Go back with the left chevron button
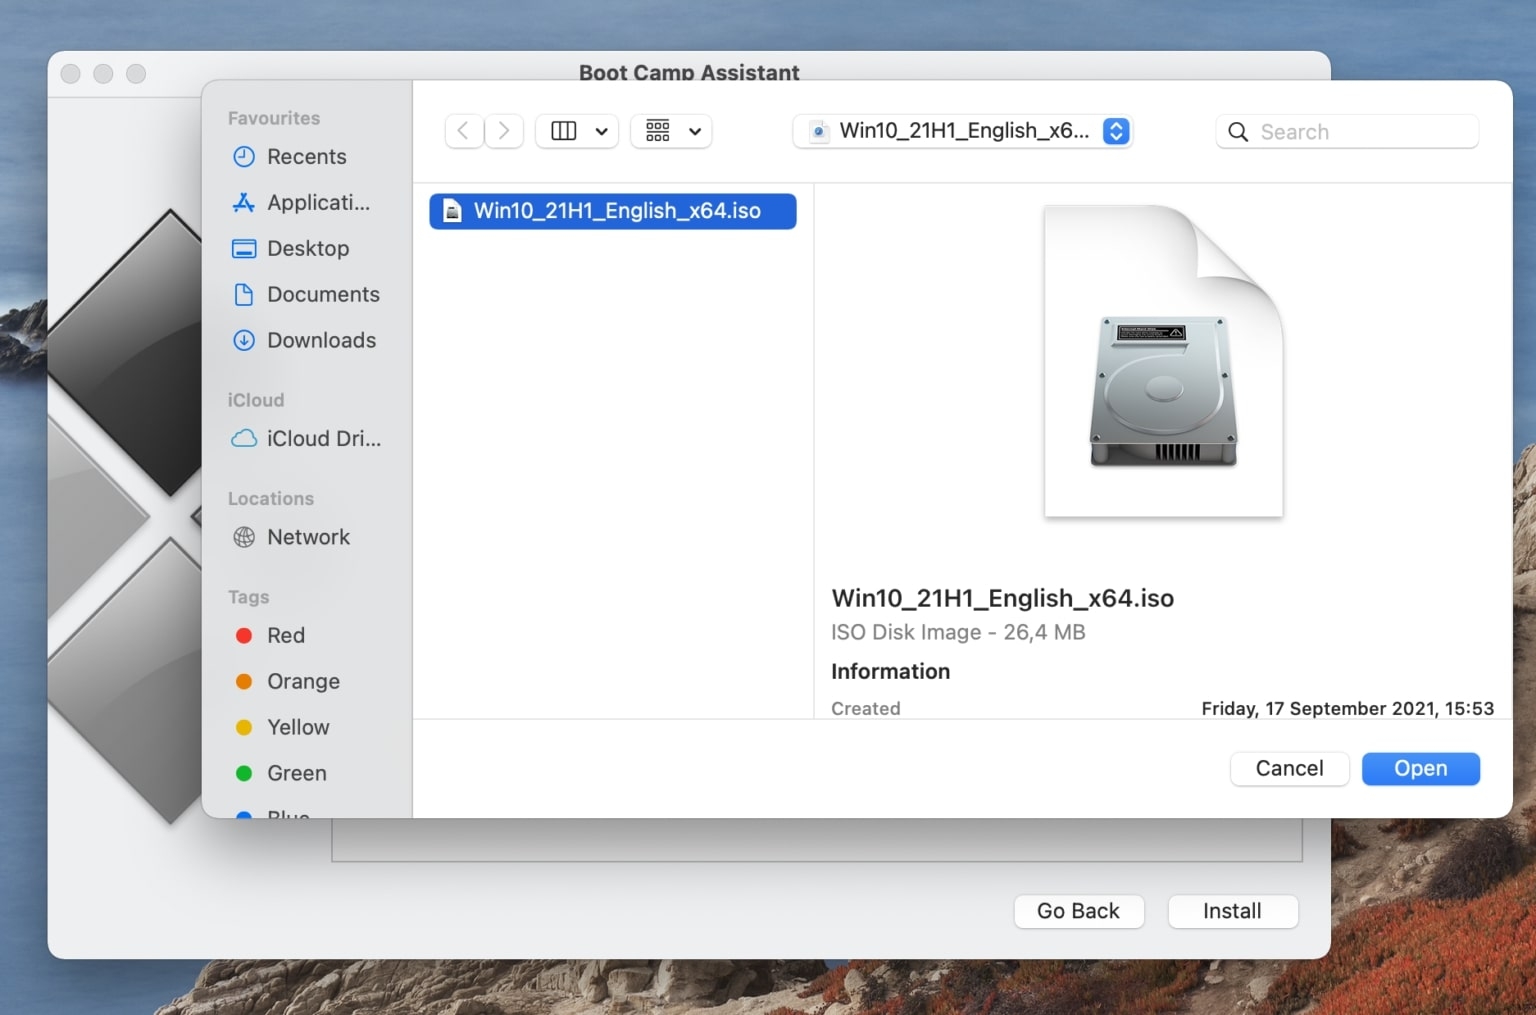This screenshot has height=1015, width=1536. click(x=464, y=131)
